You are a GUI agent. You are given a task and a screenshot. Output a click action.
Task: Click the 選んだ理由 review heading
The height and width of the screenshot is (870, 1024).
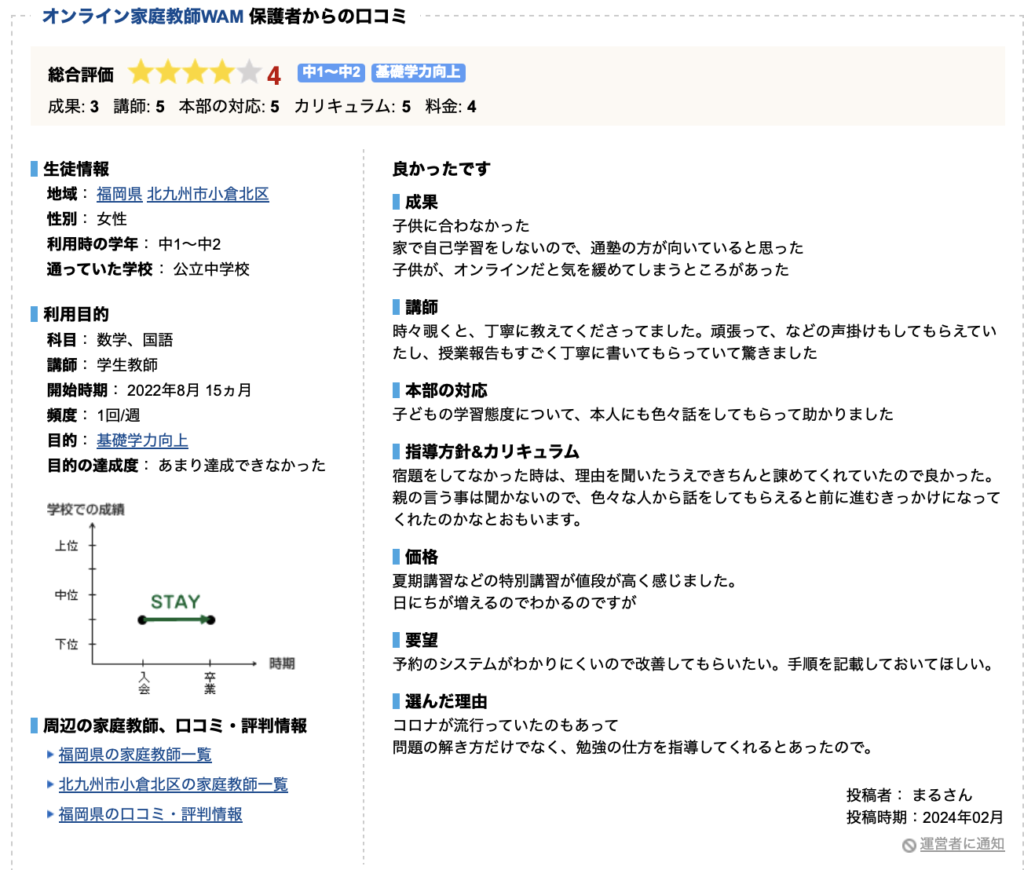click(x=446, y=701)
